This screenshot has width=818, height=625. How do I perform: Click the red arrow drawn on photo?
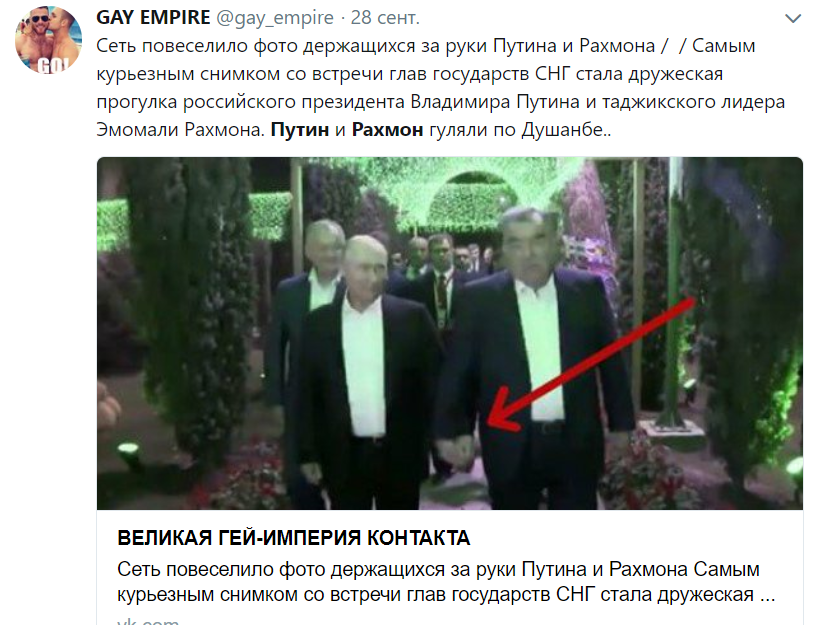[x=590, y=365]
